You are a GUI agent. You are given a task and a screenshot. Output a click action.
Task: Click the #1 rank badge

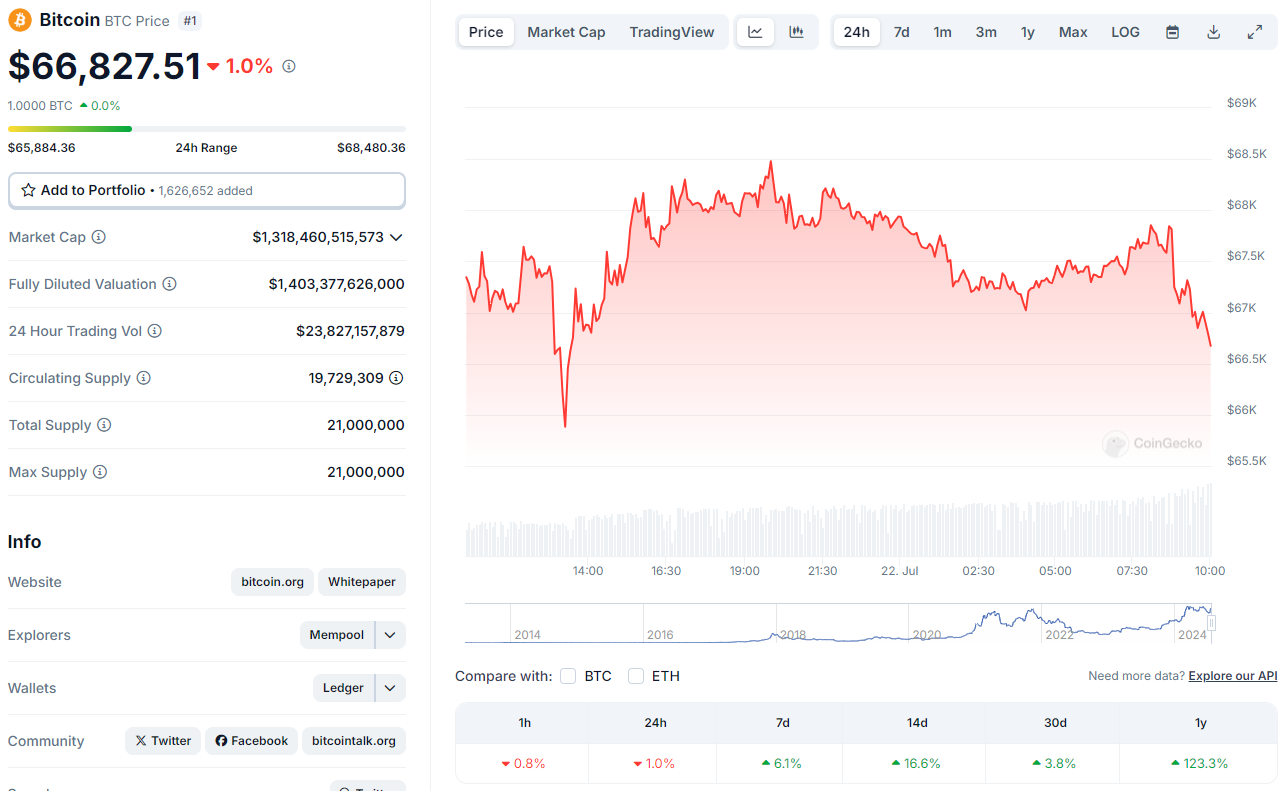189,20
